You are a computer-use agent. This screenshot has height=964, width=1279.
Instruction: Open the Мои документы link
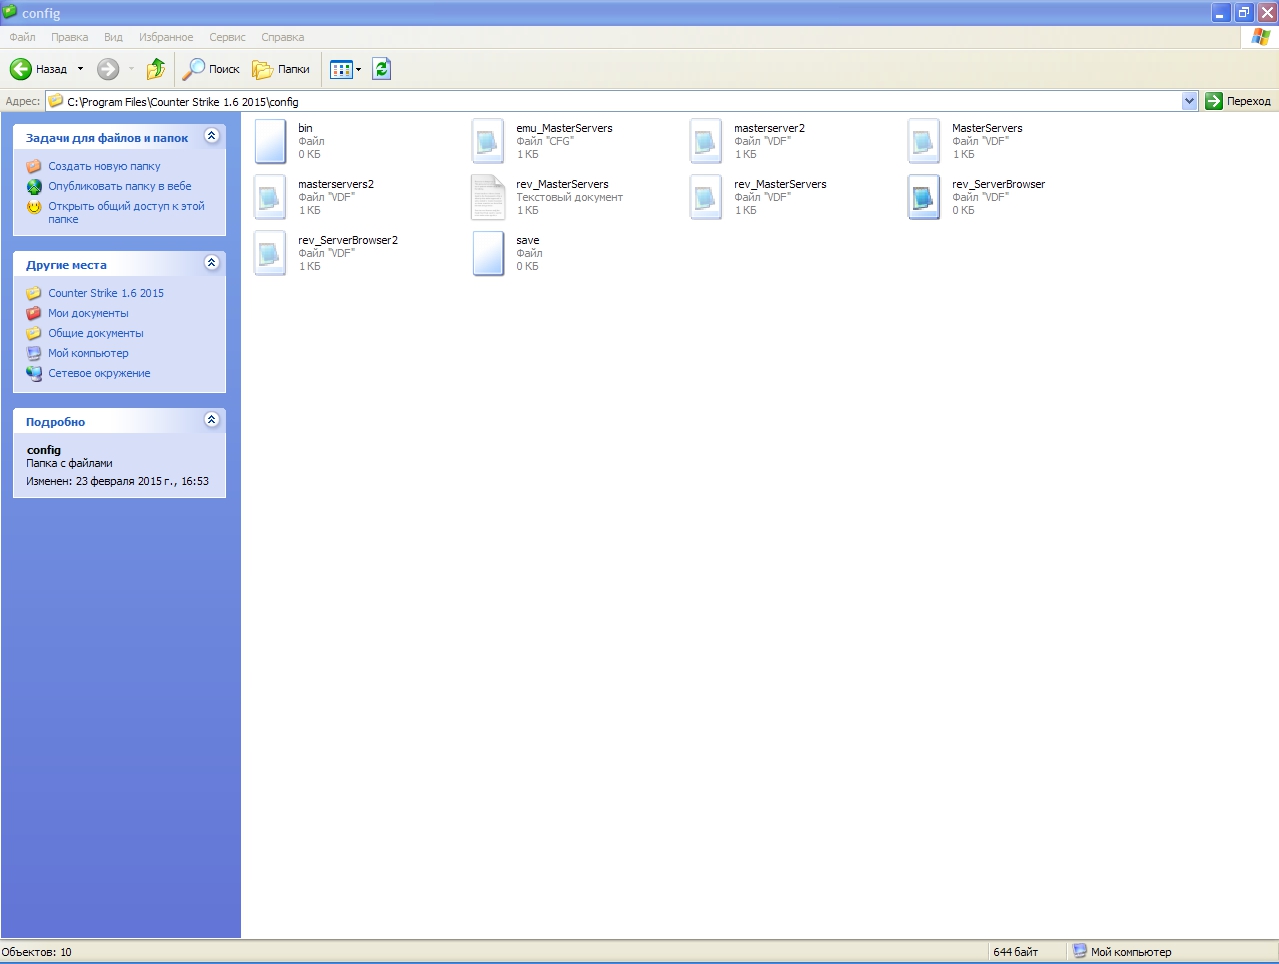pyautogui.click(x=88, y=314)
